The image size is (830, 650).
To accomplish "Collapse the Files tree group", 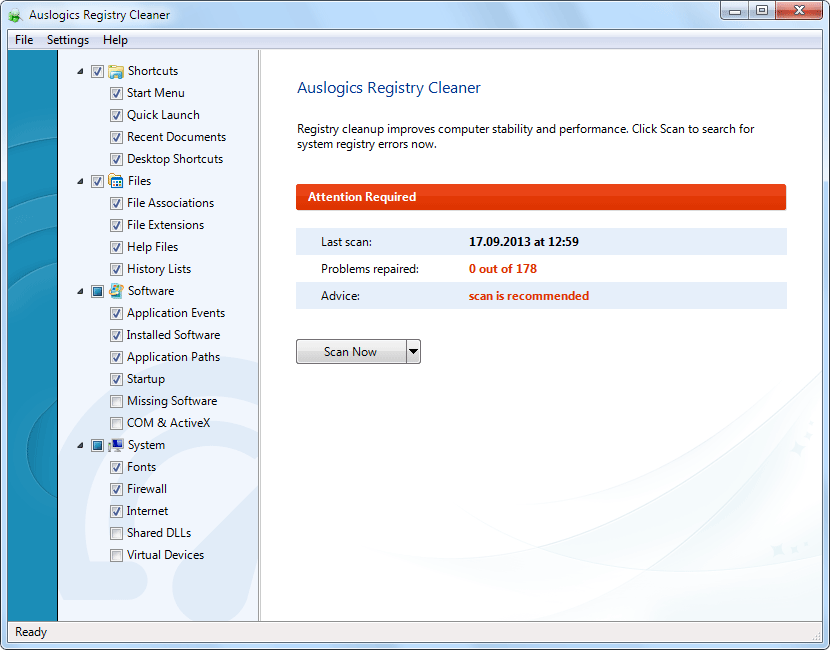I will point(80,181).
